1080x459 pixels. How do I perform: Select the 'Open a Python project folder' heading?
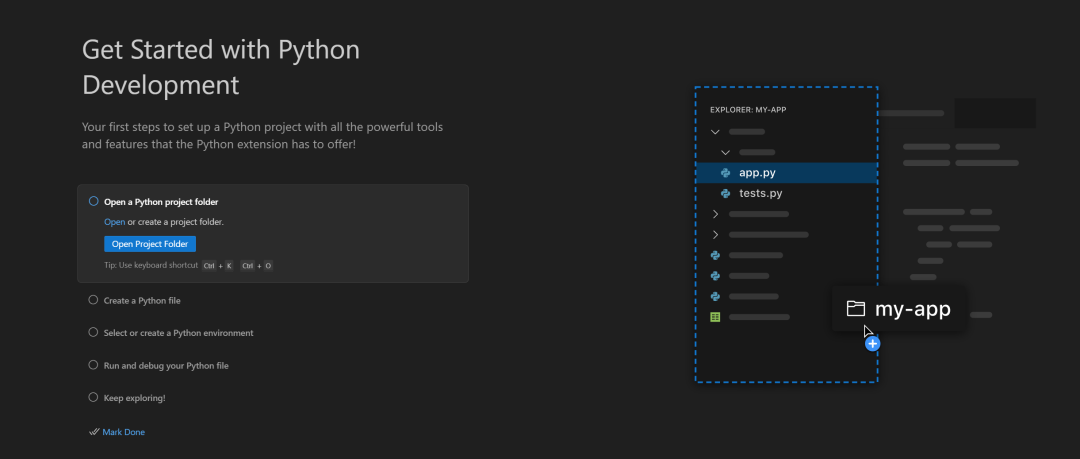[161, 202]
